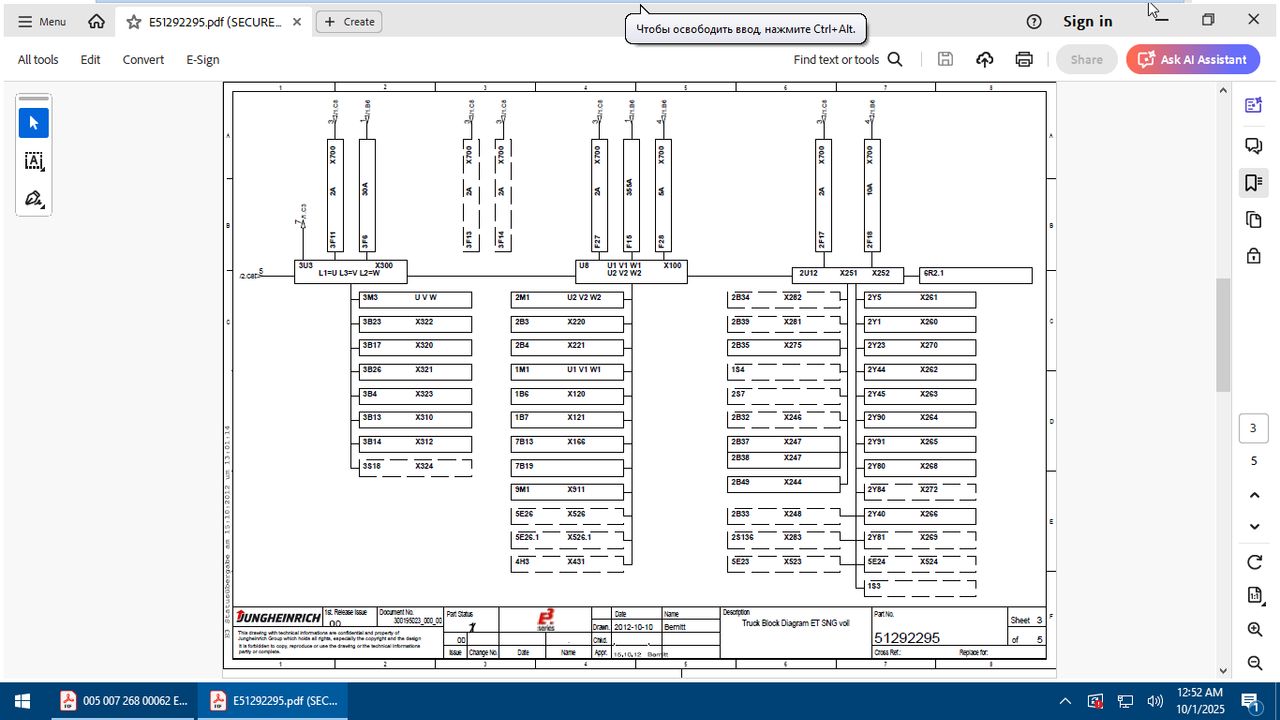This screenshot has width=1280, height=720.
Task: Go to the previous page up arrow
Action: 1254,495
